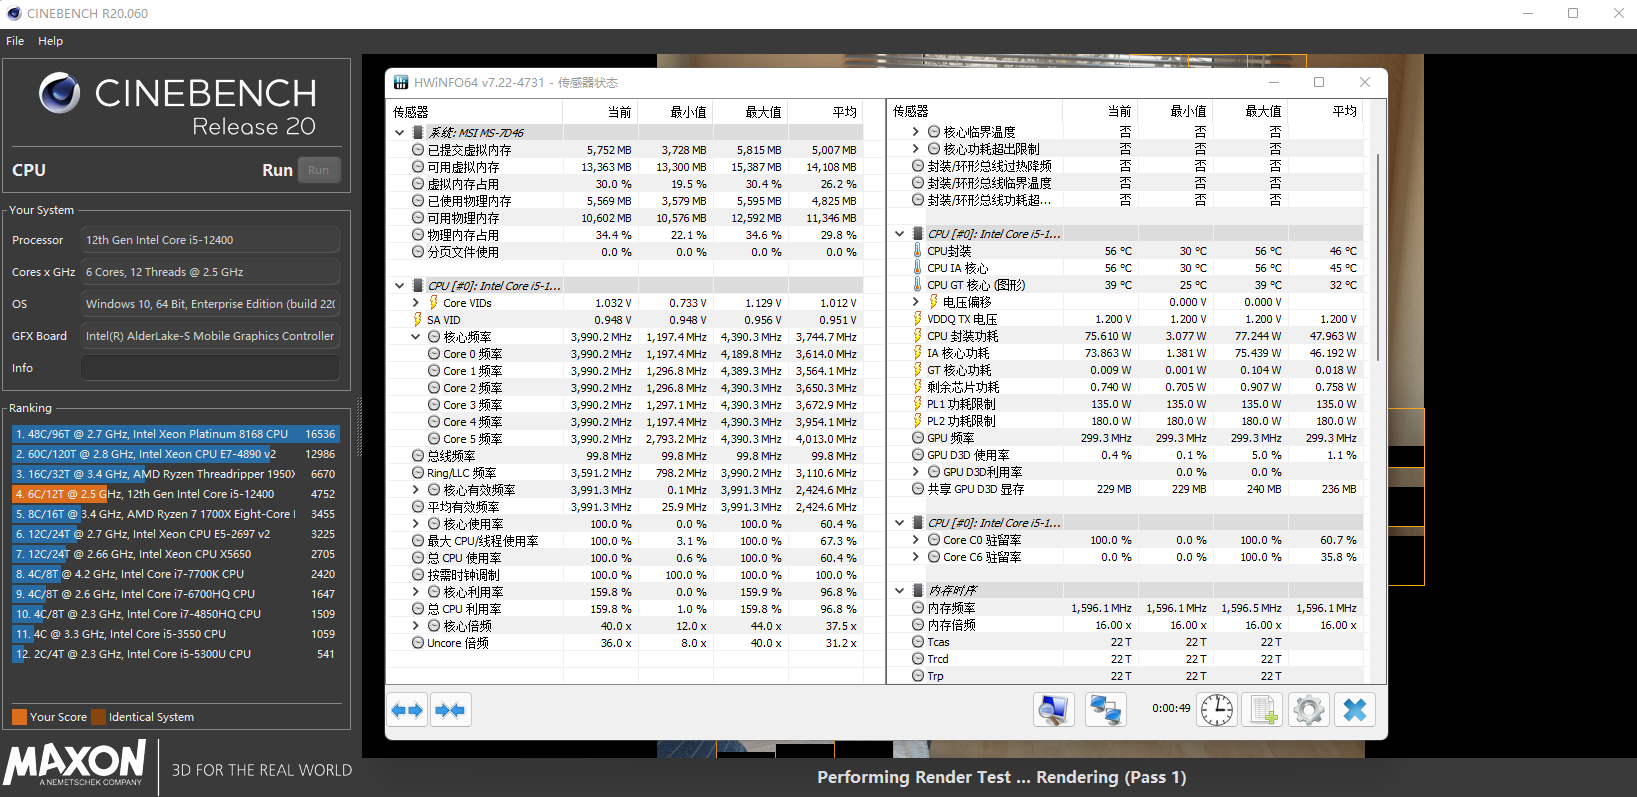Click the clock icon beside GPU 频率
The image size is (1637, 797).
pos(918,438)
